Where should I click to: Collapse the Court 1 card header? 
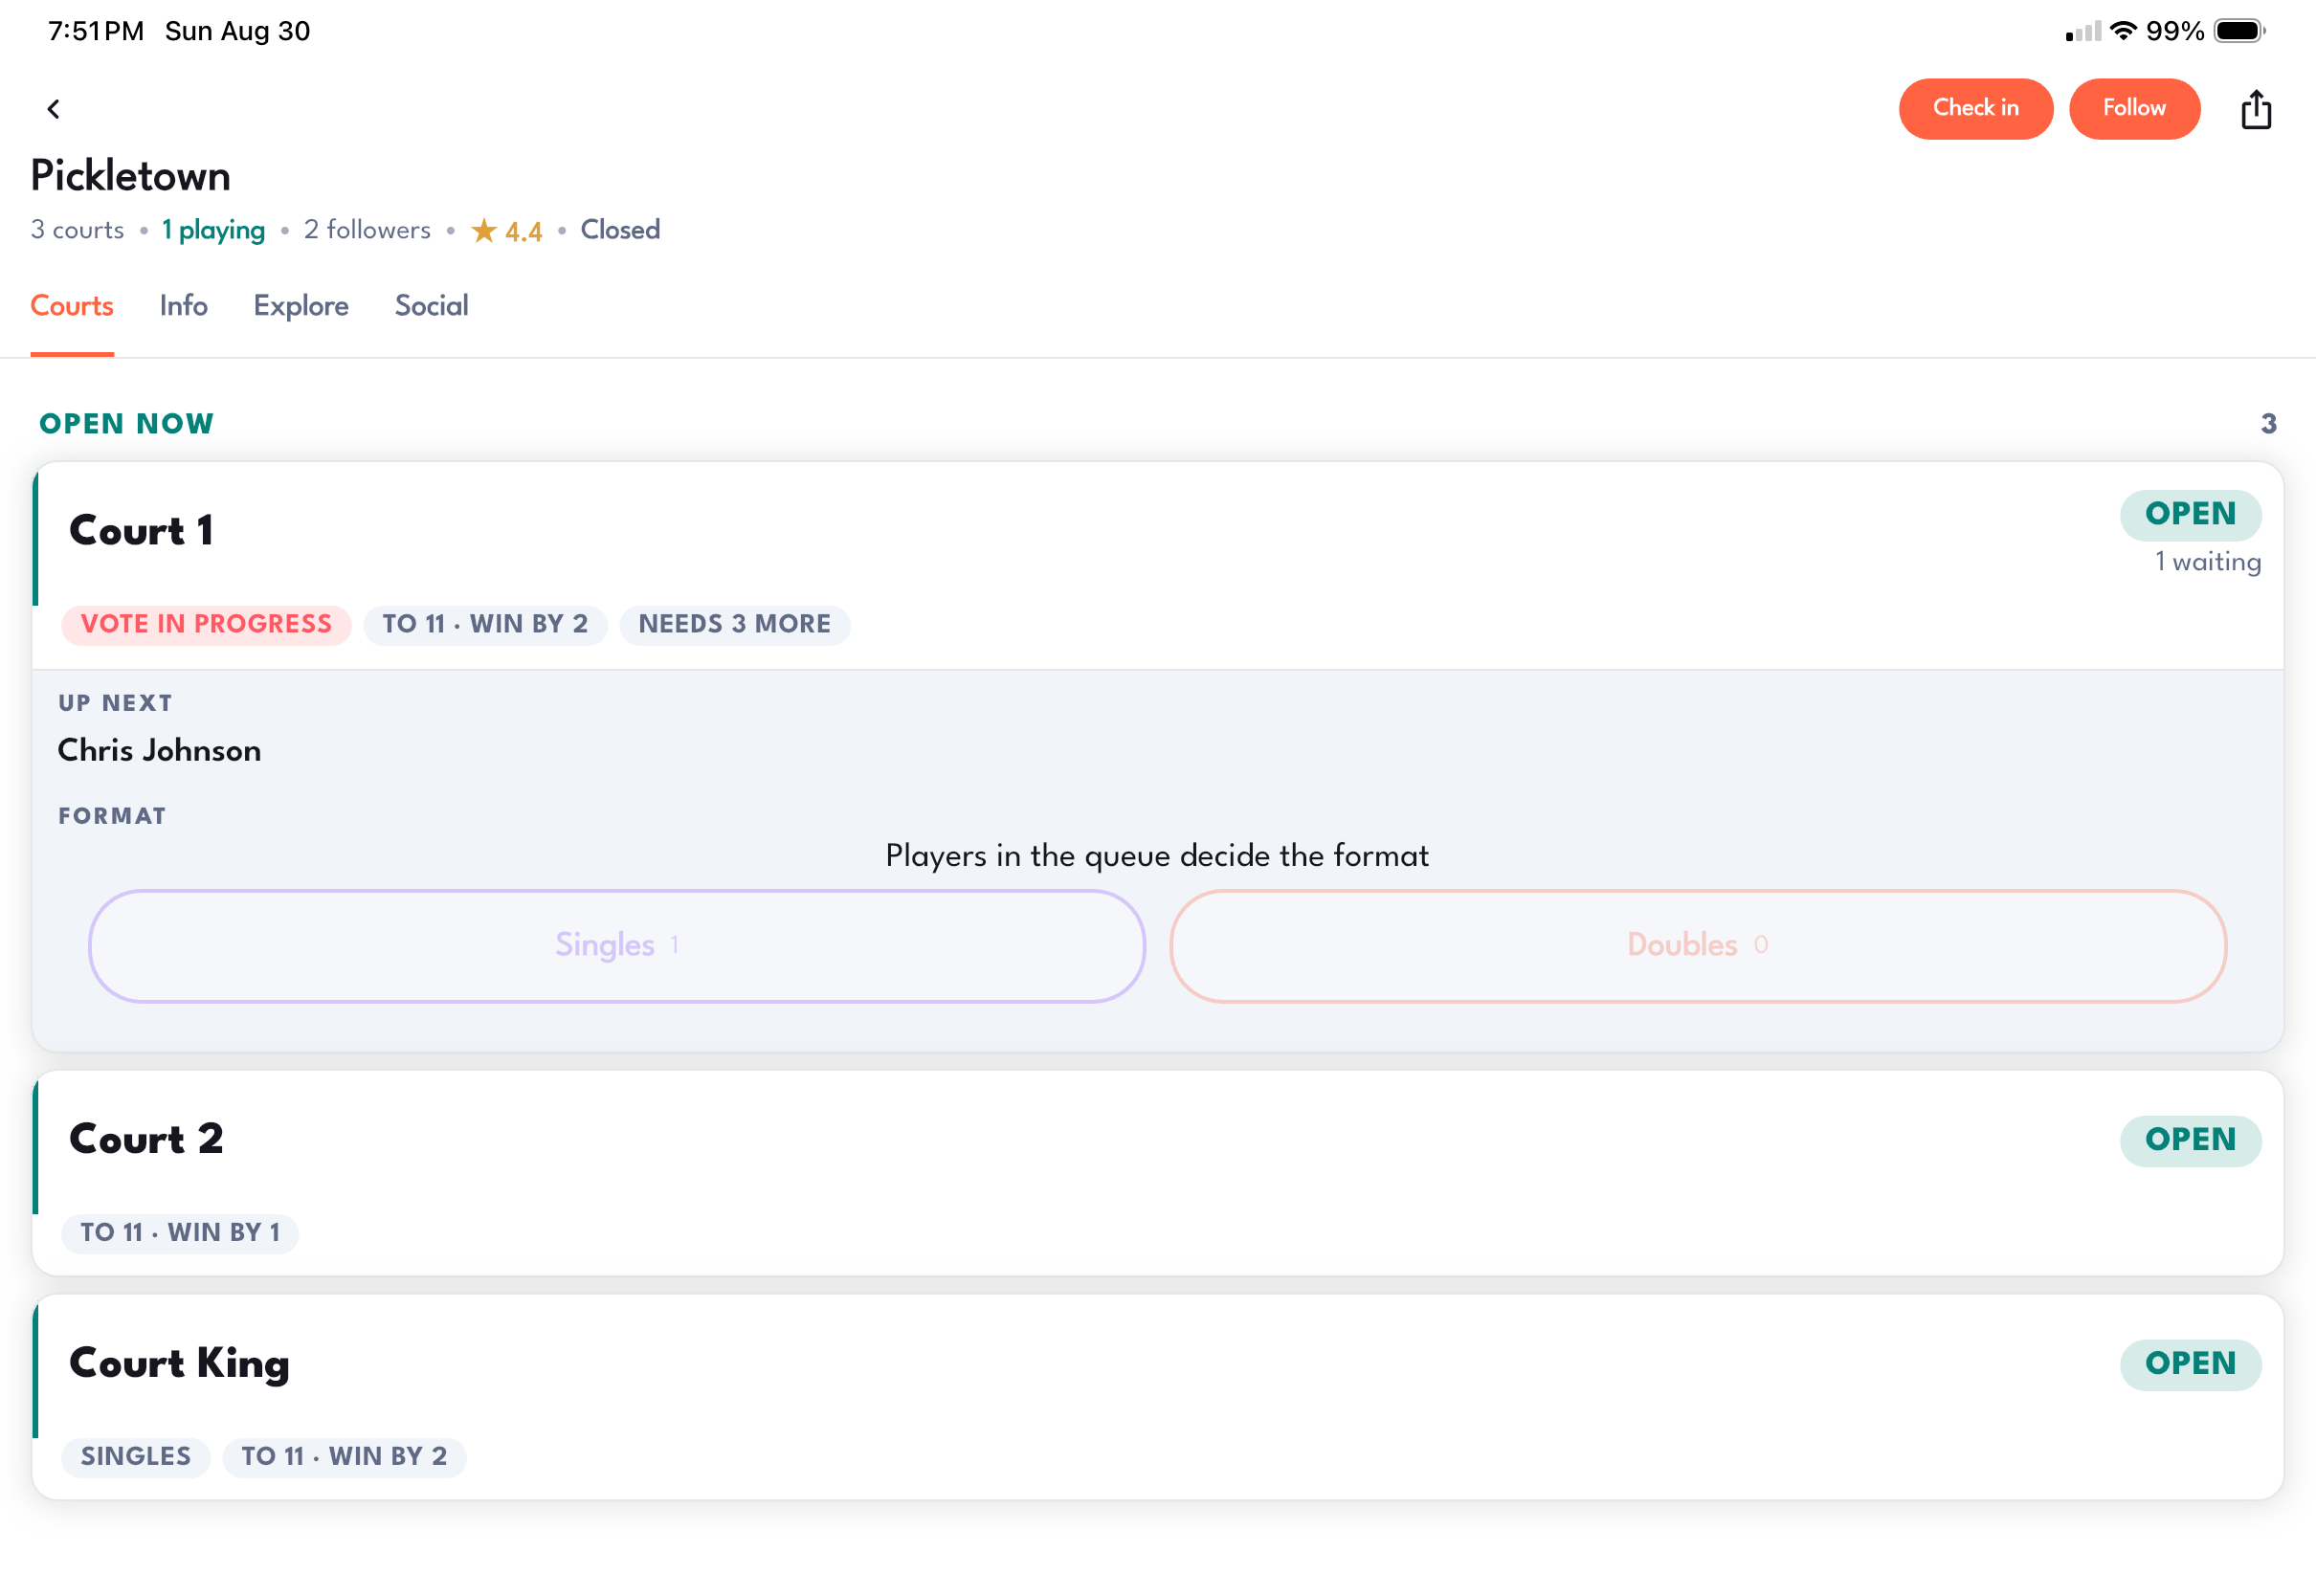(1158, 566)
